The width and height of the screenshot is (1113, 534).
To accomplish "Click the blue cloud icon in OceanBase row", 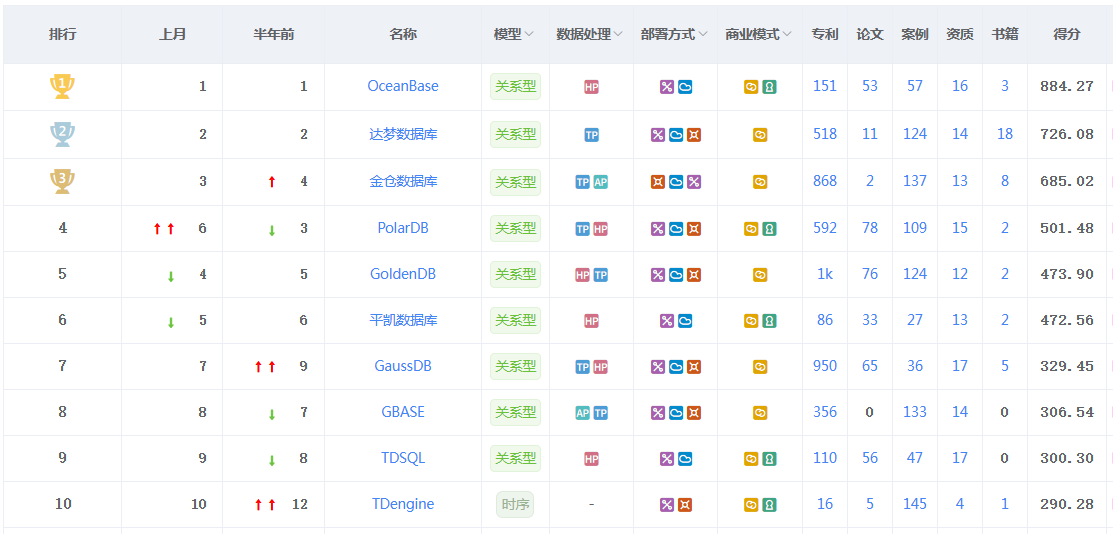I will (685, 87).
